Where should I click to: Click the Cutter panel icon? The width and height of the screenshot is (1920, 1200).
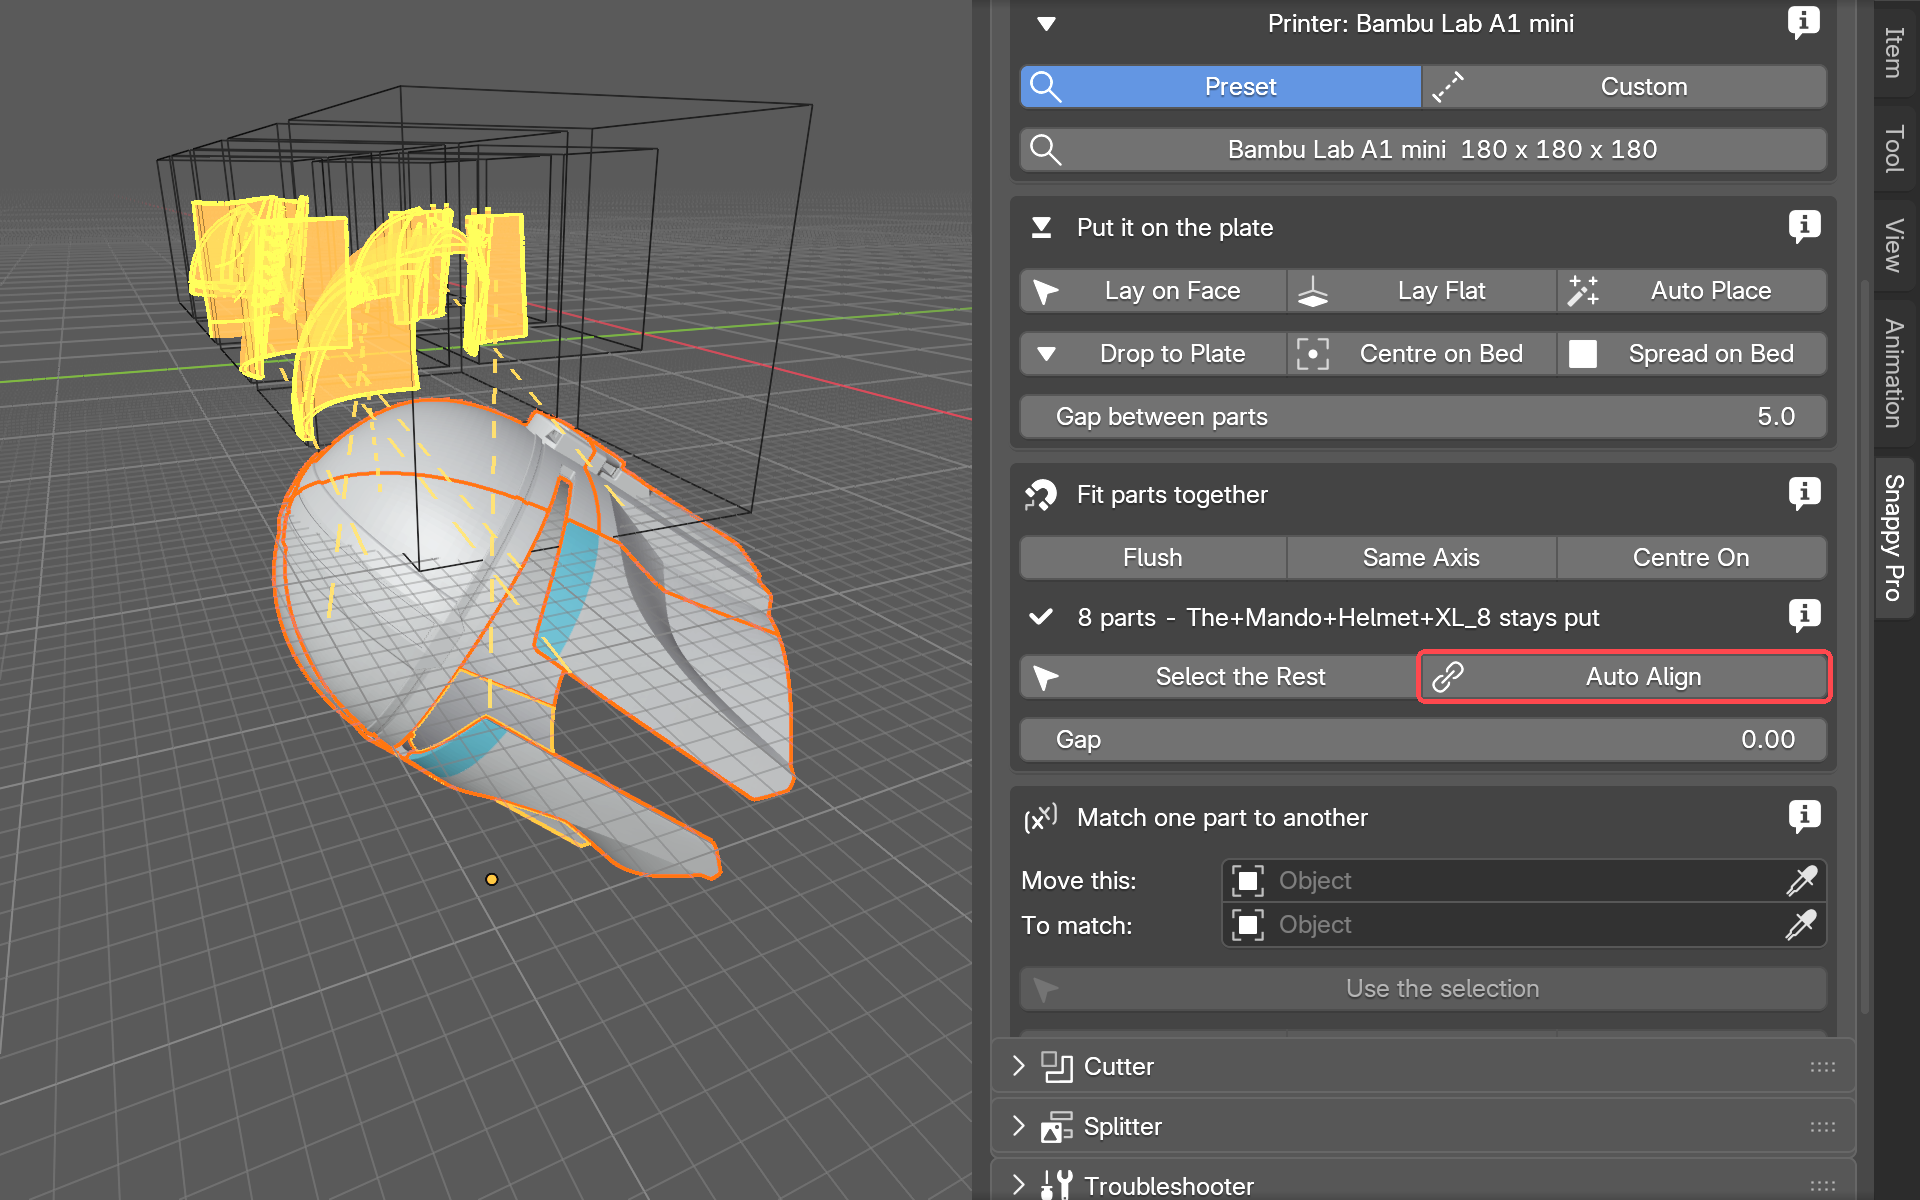(1056, 1067)
